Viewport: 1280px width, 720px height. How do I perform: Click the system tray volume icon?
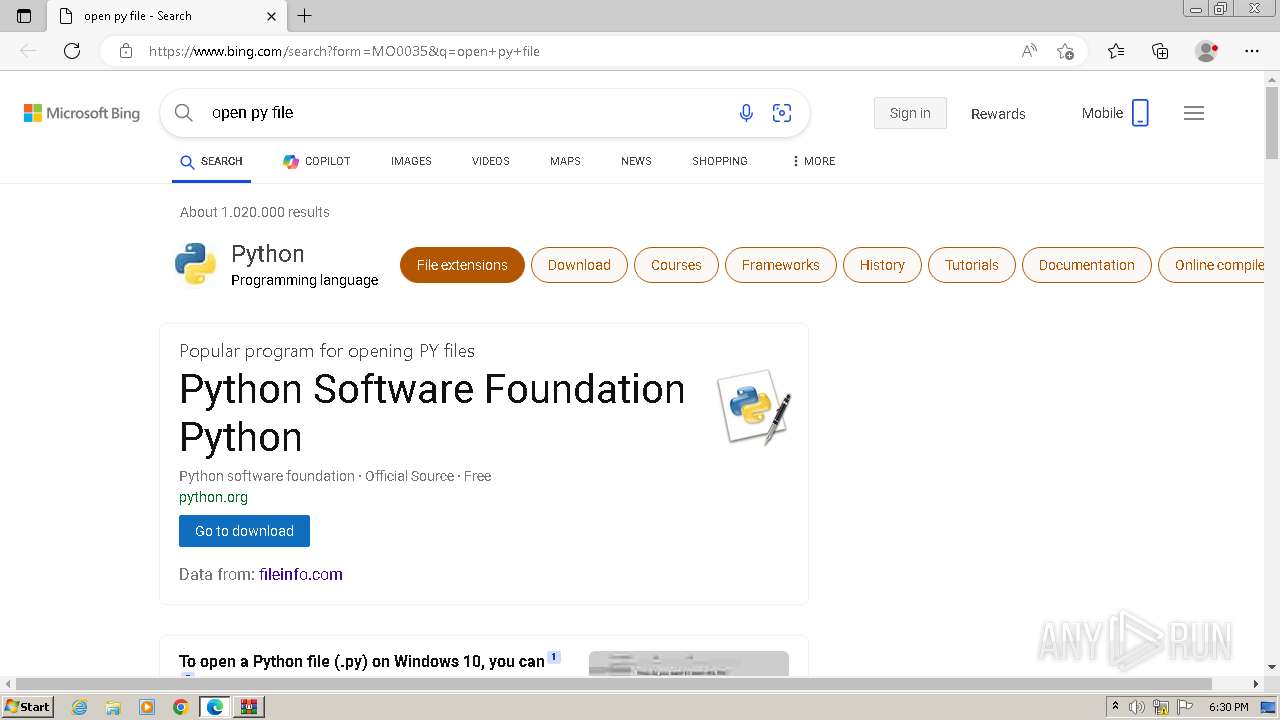(1137, 707)
